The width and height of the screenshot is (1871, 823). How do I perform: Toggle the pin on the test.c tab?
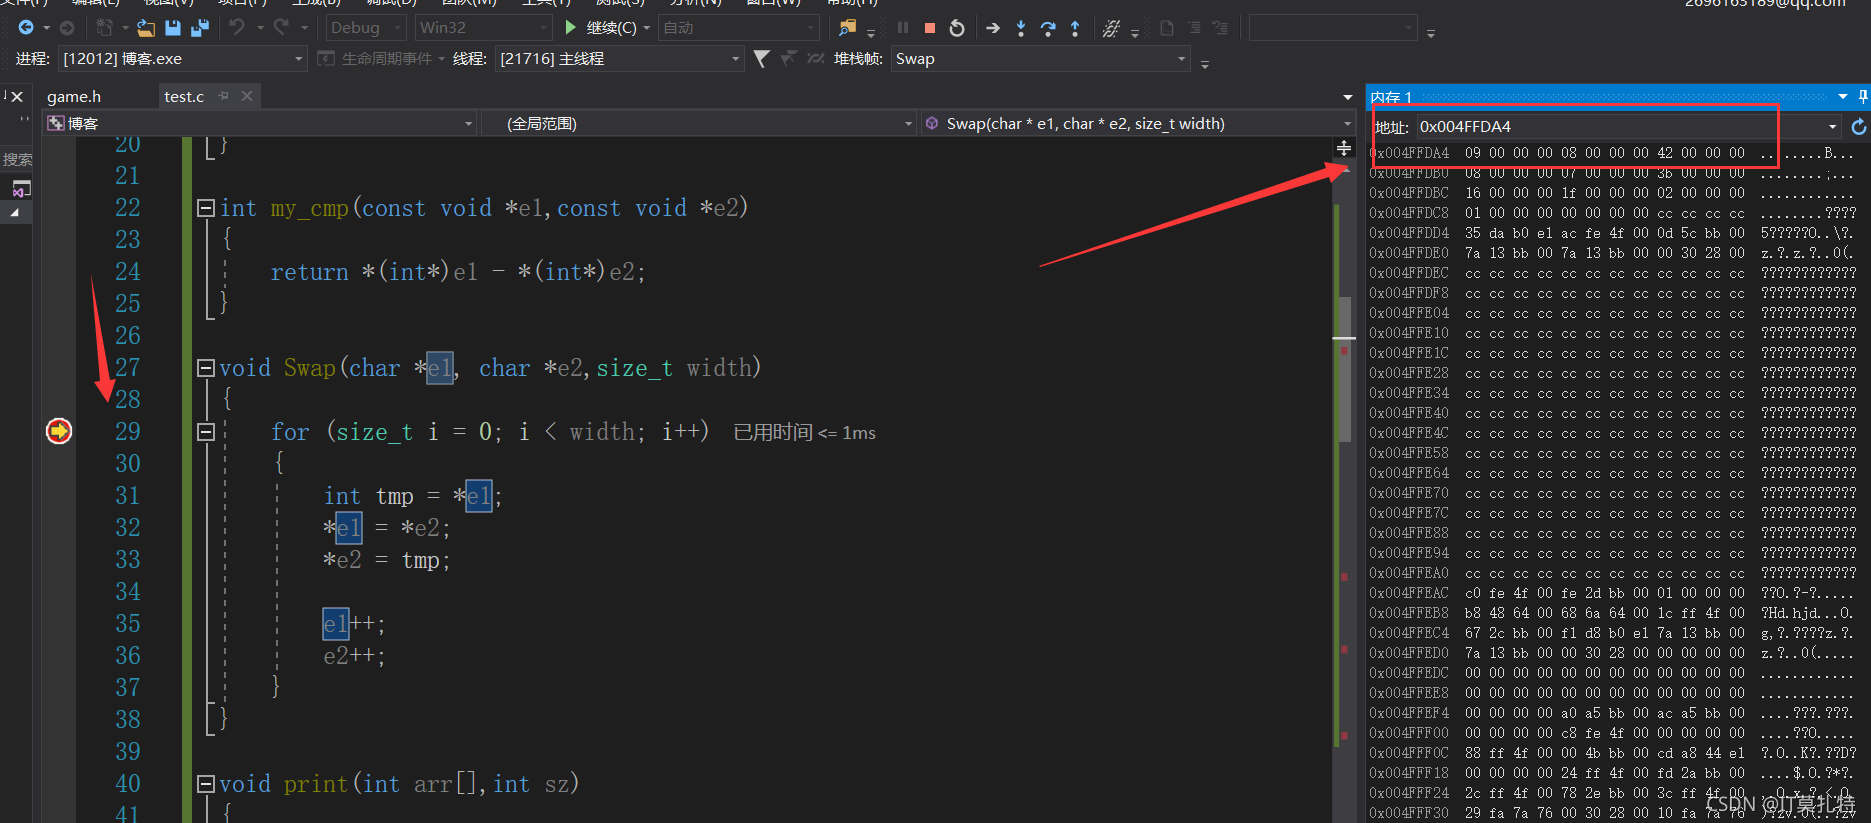click(224, 96)
